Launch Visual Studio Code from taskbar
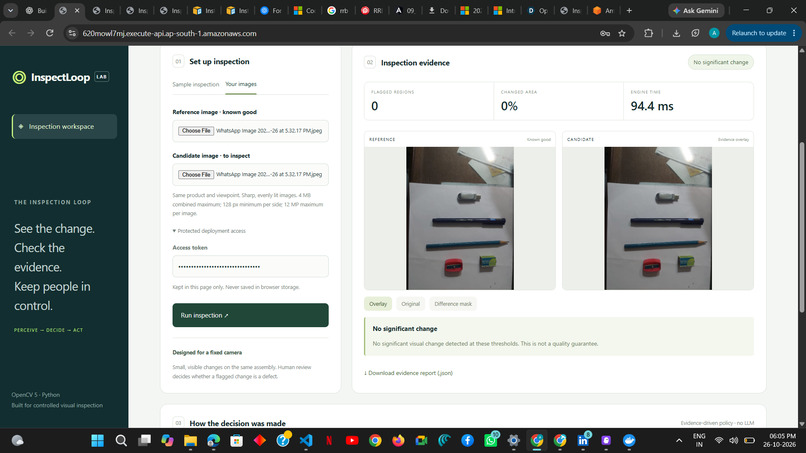 [x=306, y=441]
